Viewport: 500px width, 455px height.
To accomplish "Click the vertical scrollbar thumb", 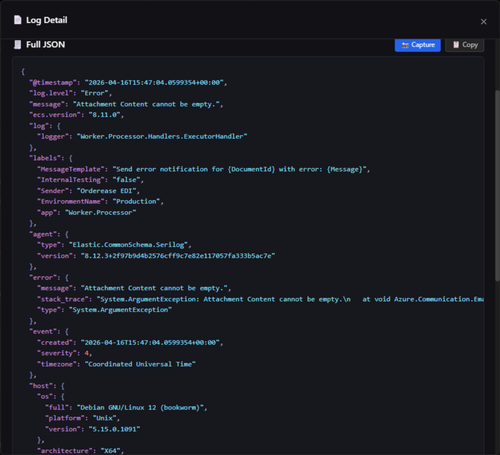I will coord(497,185).
